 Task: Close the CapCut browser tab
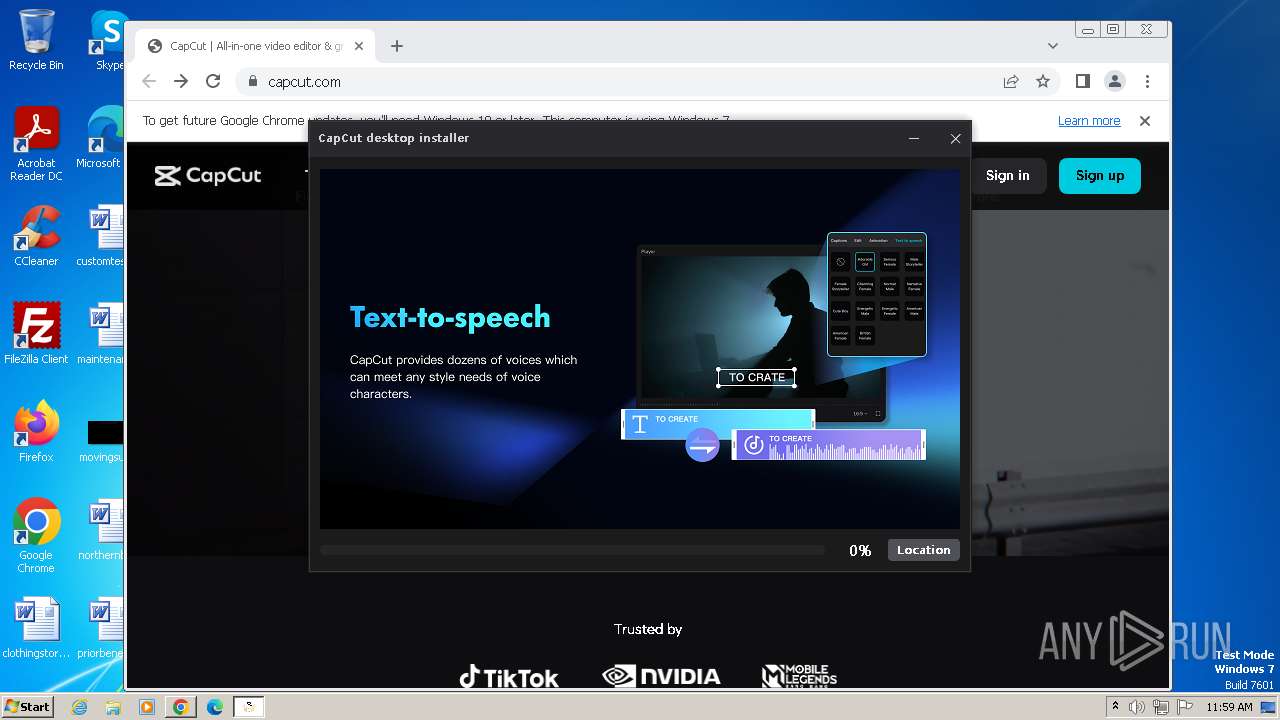pyautogui.click(x=360, y=46)
